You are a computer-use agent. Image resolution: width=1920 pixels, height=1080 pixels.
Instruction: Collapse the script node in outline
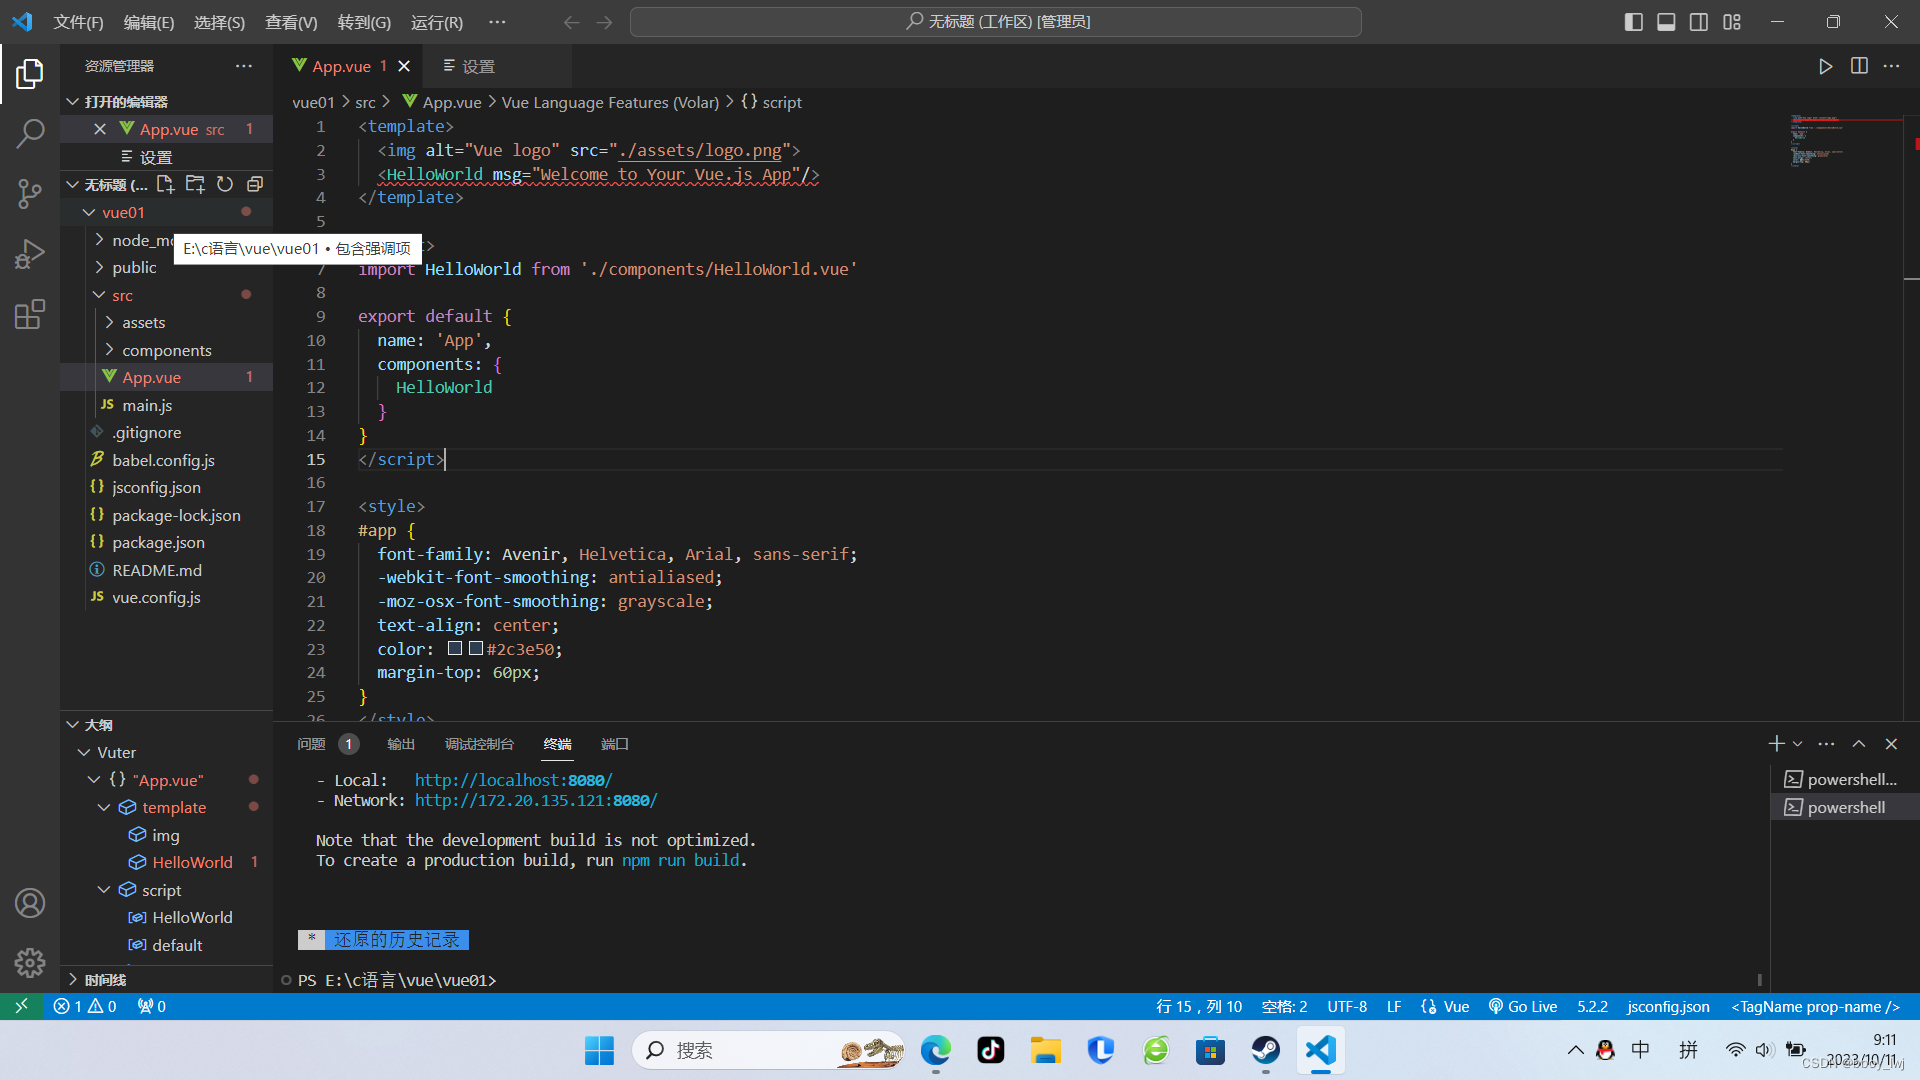tap(104, 890)
